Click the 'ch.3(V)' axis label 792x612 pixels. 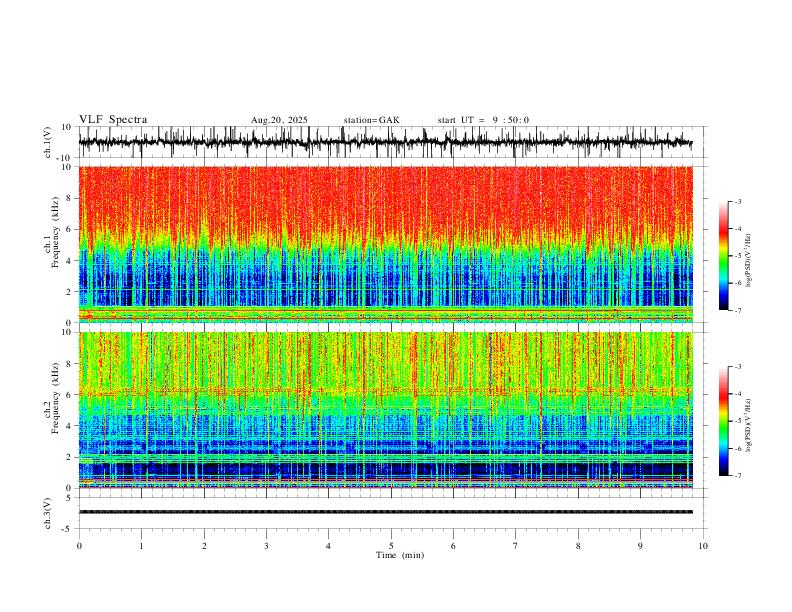point(48,513)
